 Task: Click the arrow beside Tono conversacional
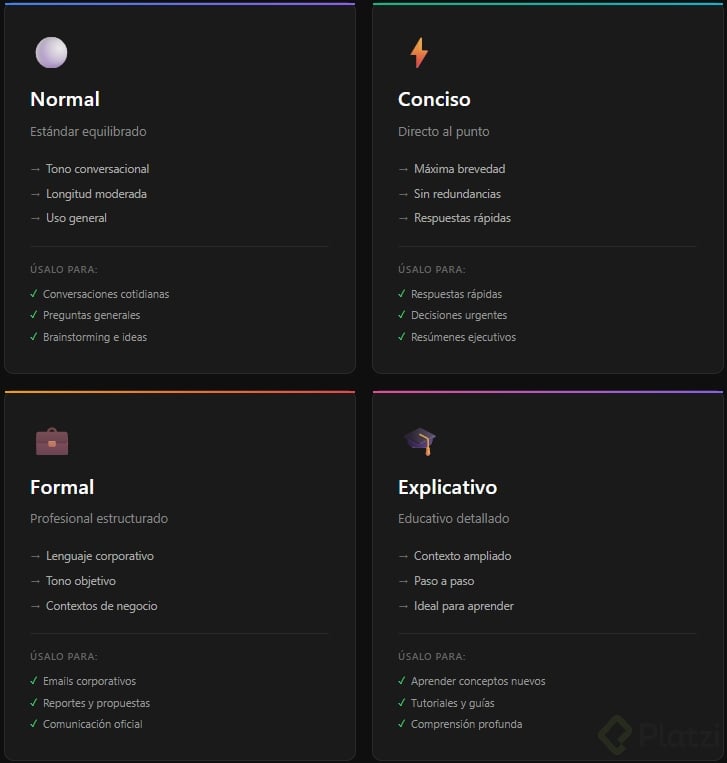[36, 169]
